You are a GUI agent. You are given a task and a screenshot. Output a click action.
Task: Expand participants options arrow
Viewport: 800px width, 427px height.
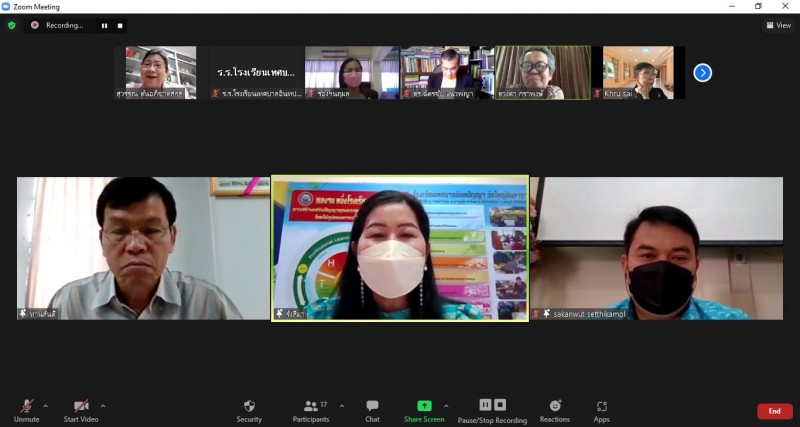coord(342,407)
